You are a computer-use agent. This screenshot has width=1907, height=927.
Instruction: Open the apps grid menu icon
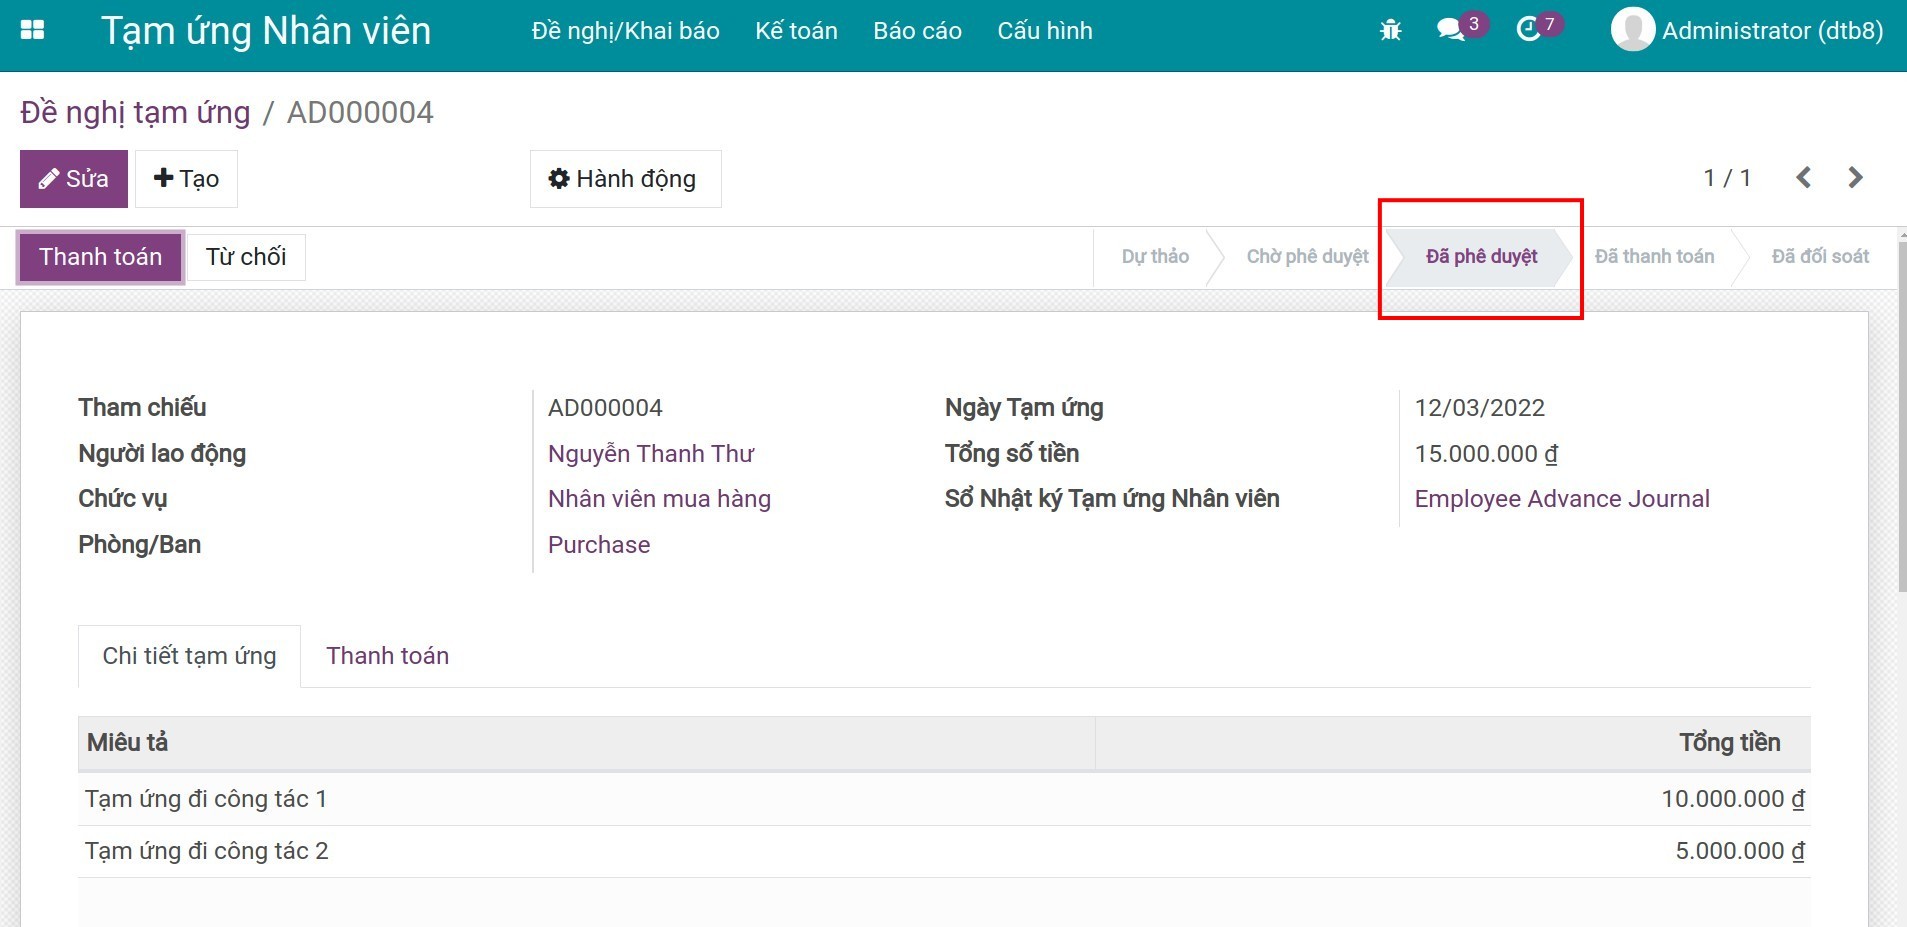pos(32,30)
